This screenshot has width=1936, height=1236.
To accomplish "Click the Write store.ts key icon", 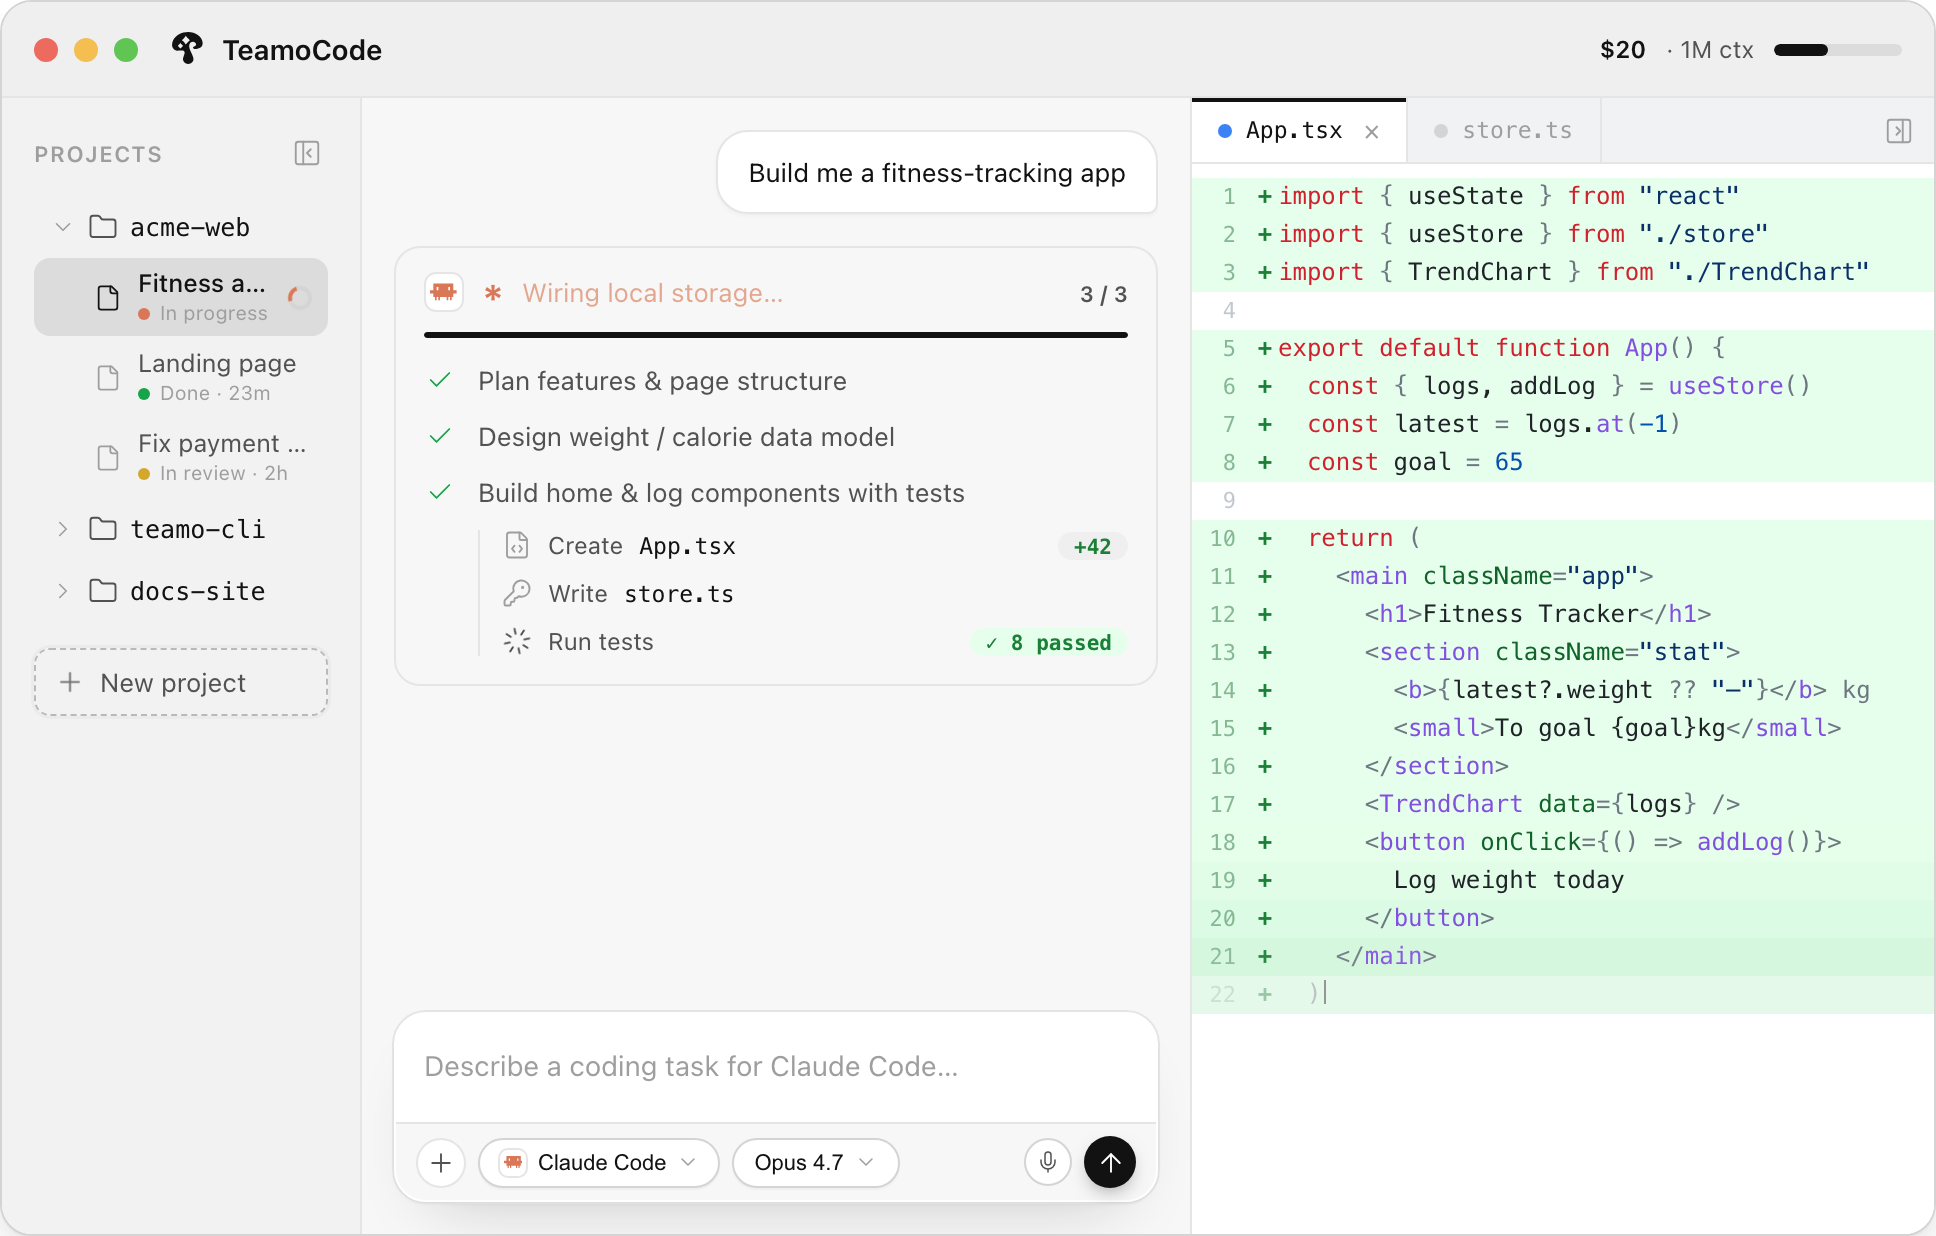I will click(x=517, y=593).
